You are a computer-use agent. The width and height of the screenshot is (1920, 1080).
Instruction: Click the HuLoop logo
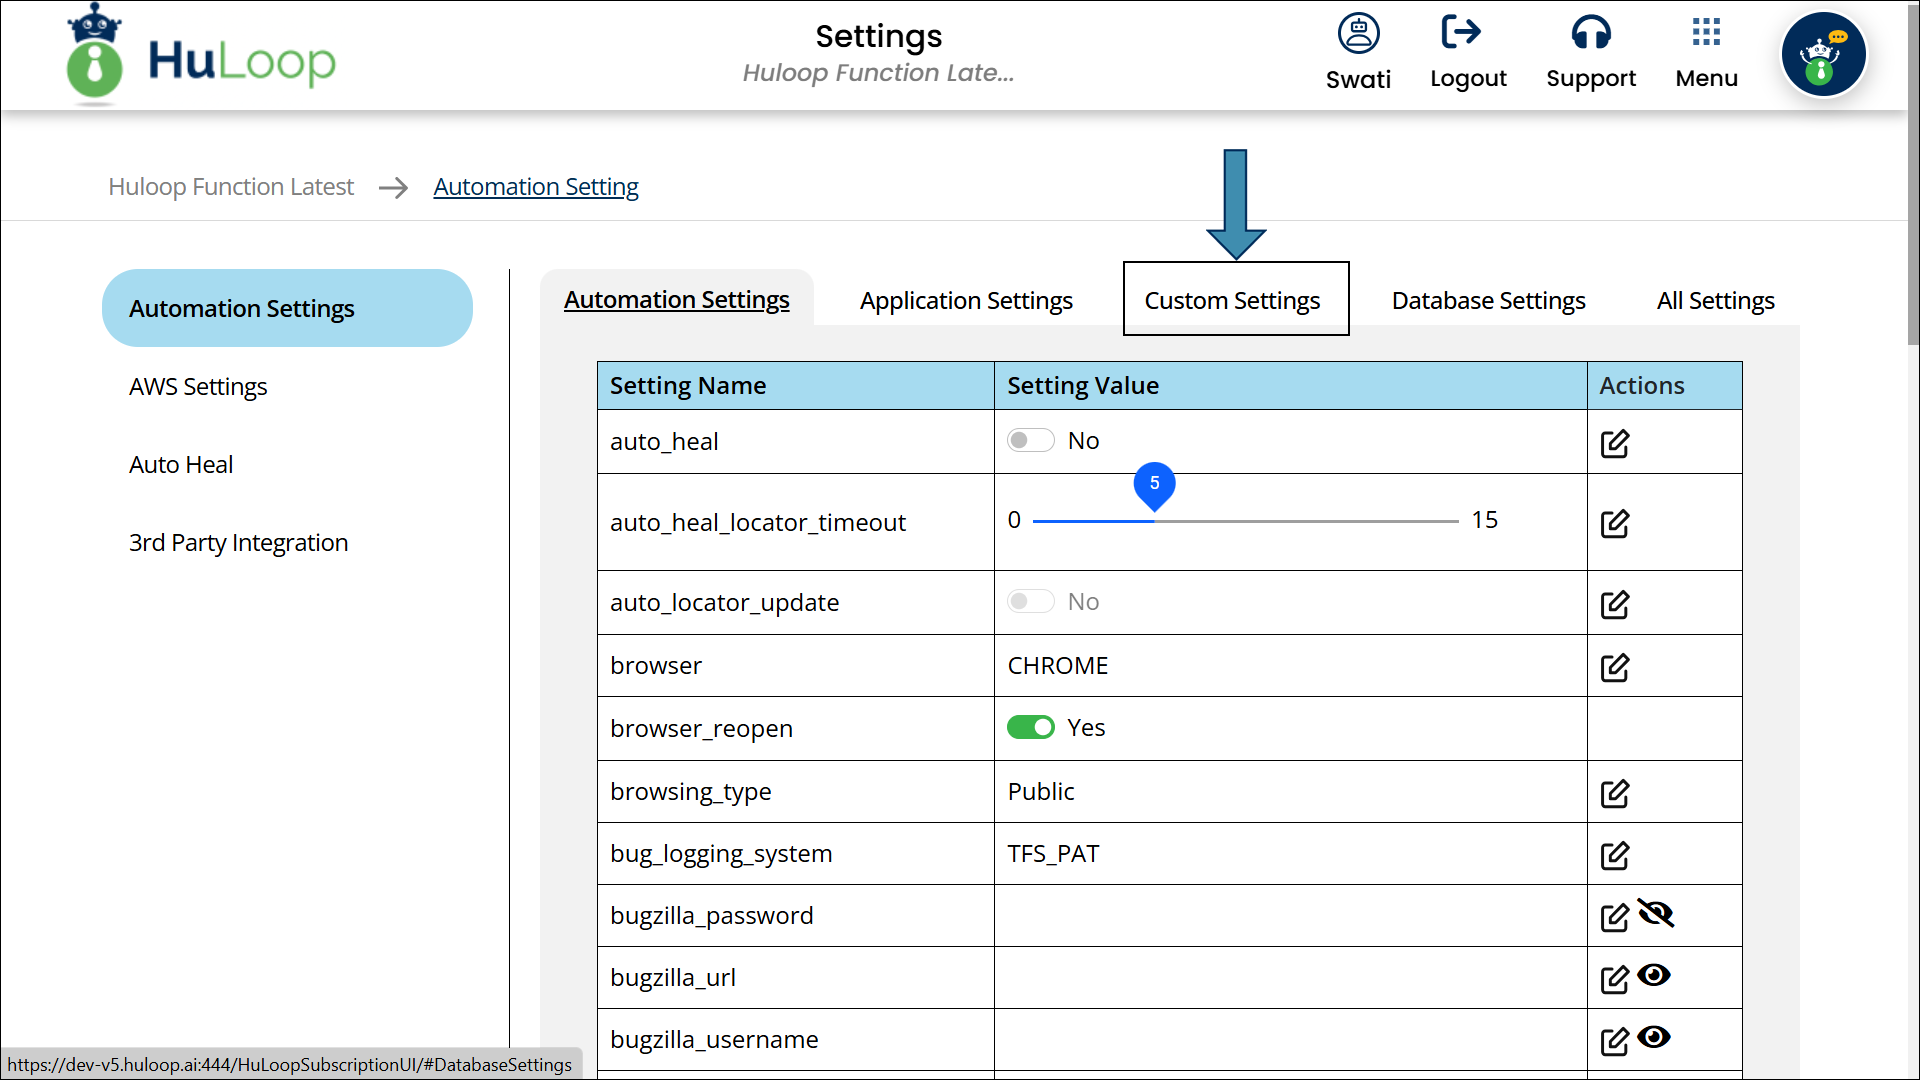pos(200,56)
